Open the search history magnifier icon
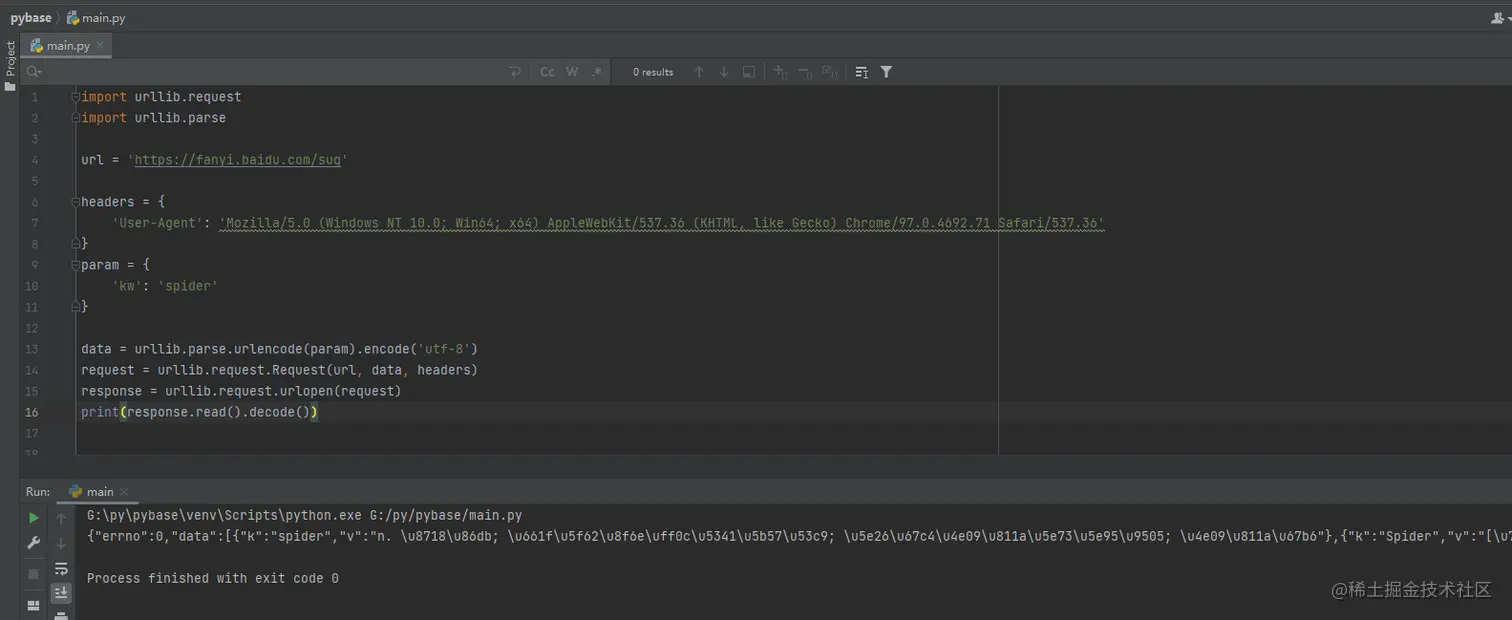Viewport: 1512px width, 620px height. pyautogui.click(x=33, y=72)
